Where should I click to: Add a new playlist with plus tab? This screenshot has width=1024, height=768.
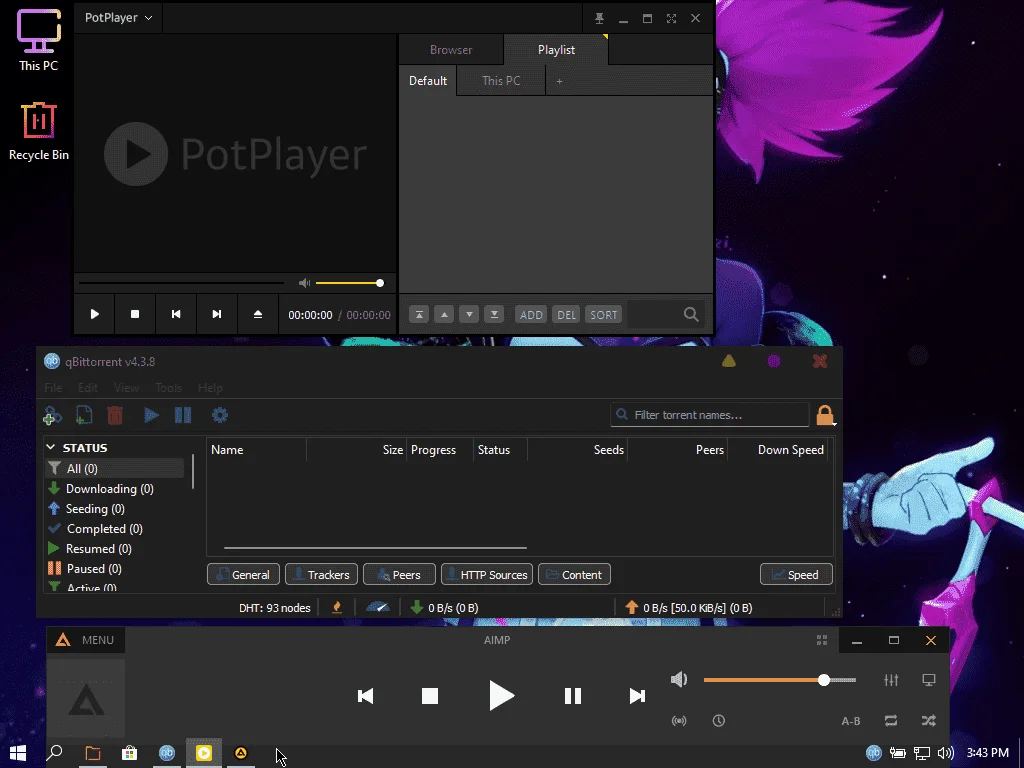tap(559, 82)
